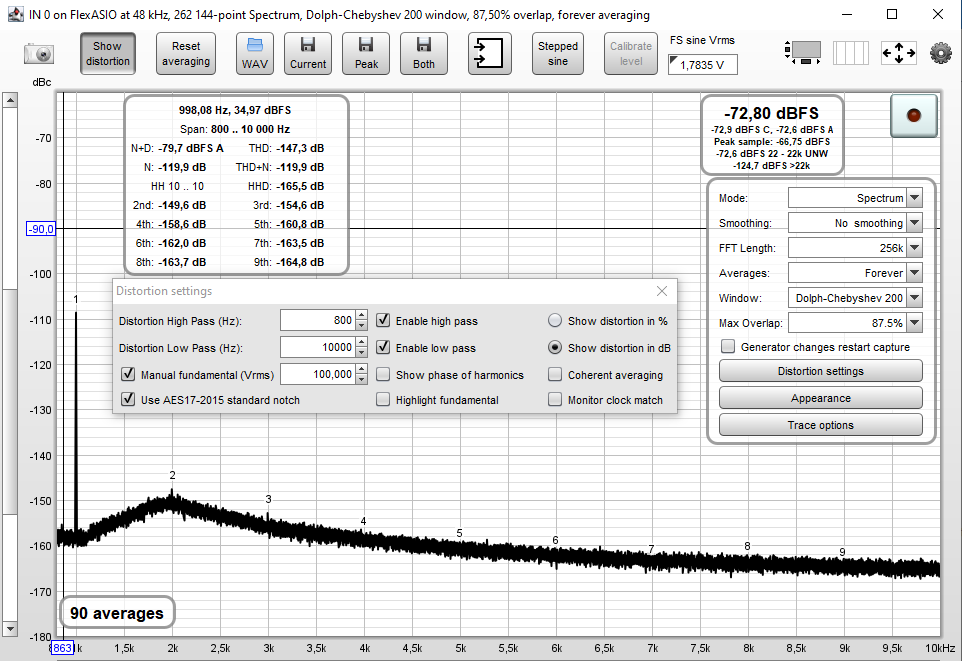Capture graph with the camera icon
Screen dimensions: 962x661
pyautogui.click(x=39, y=54)
